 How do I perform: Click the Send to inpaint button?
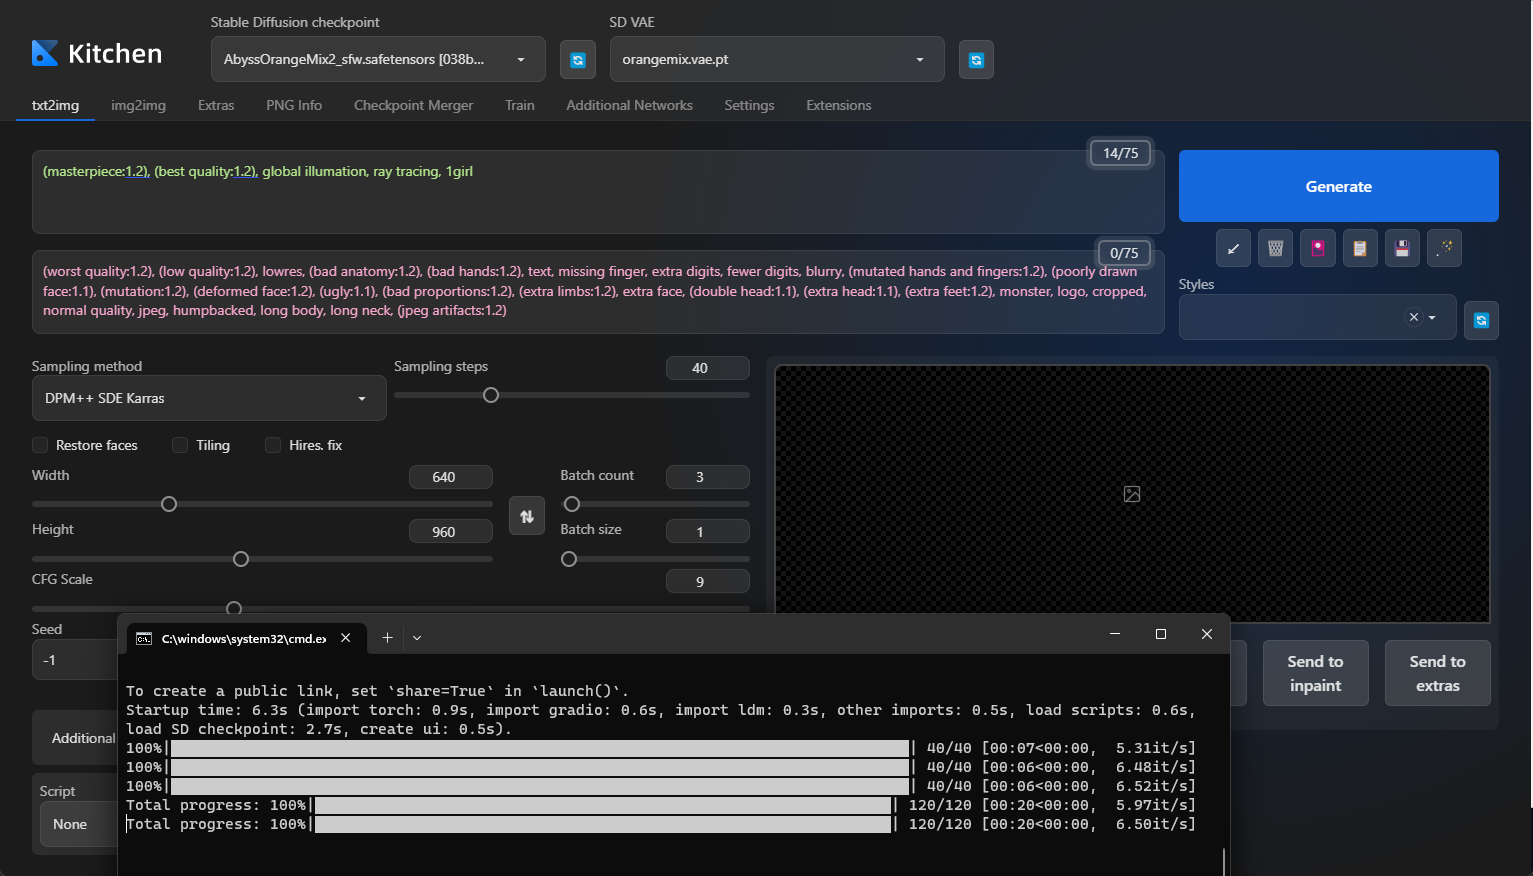click(1315, 673)
